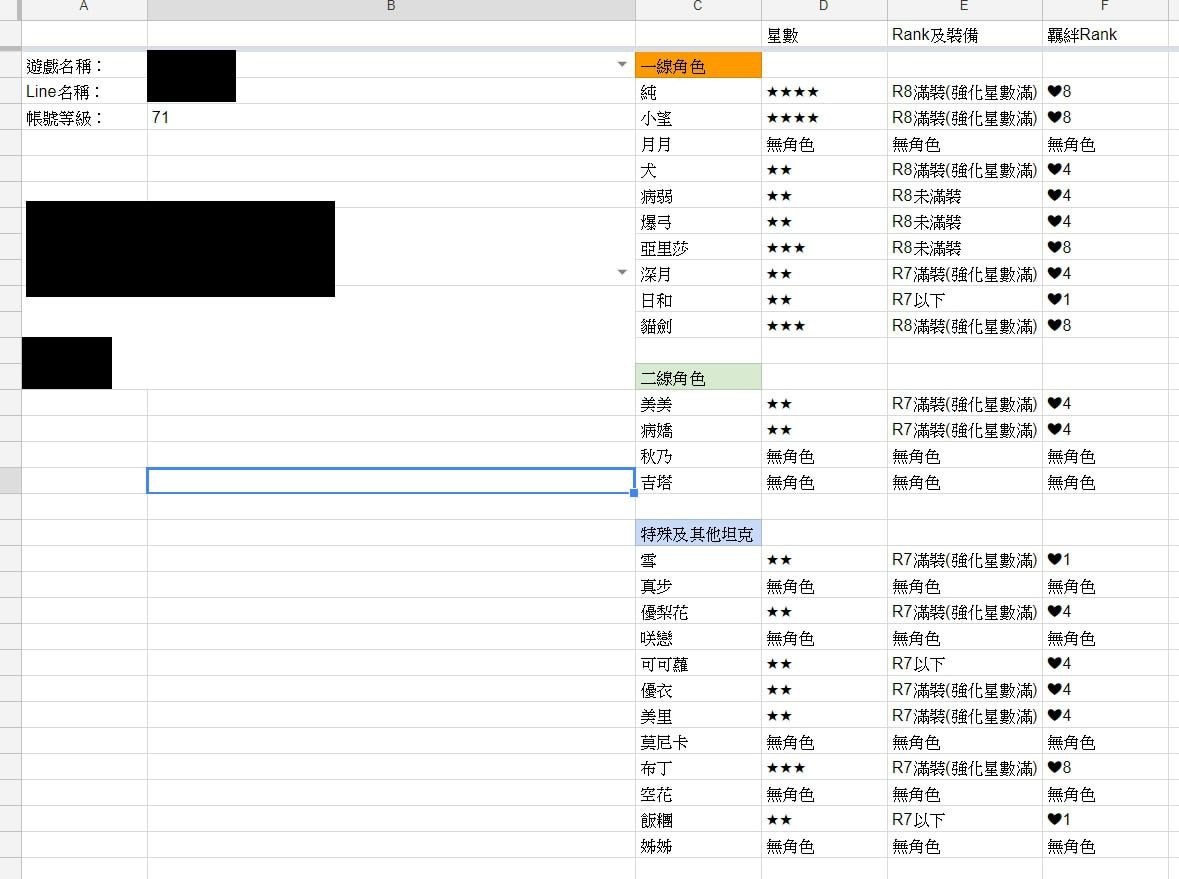Viewport: 1179px width, 879px height.
Task: Click the character name cell 月月
Action: tap(699, 144)
